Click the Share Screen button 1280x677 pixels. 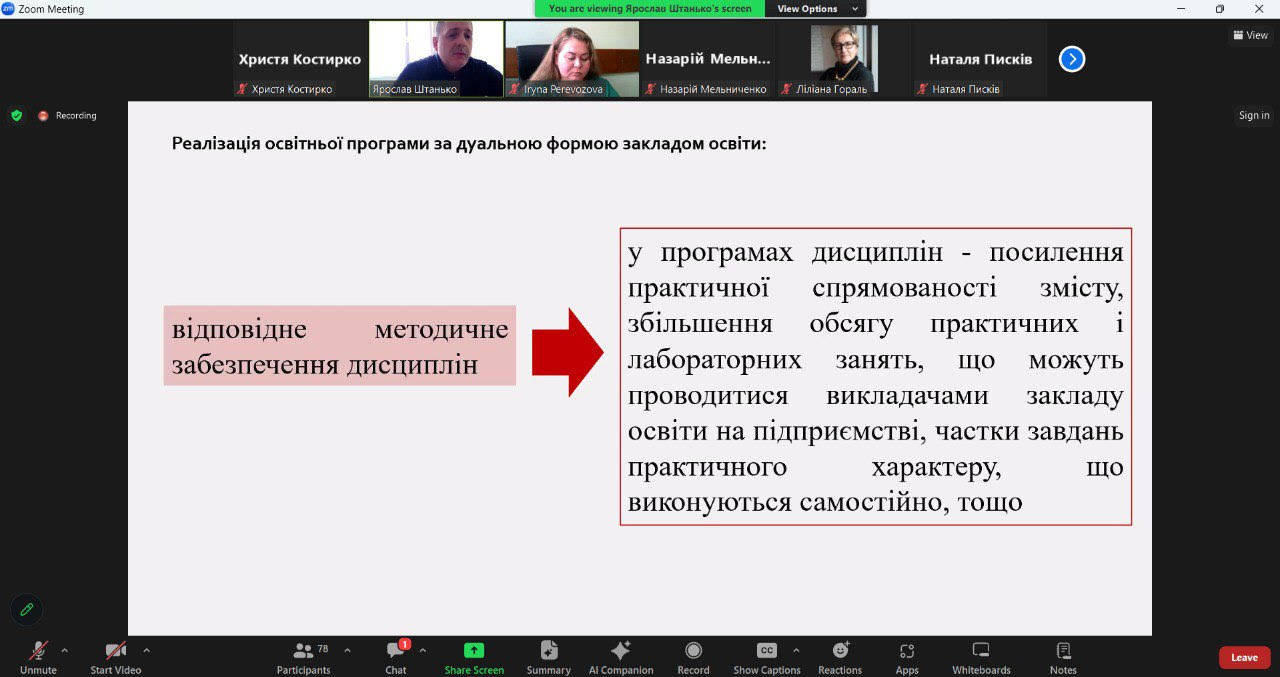pyautogui.click(x=474, y=656)
